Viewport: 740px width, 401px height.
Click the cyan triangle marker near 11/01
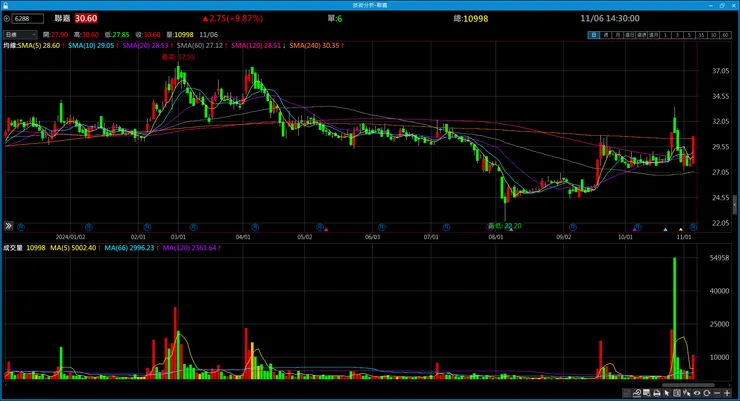[665, 230]
